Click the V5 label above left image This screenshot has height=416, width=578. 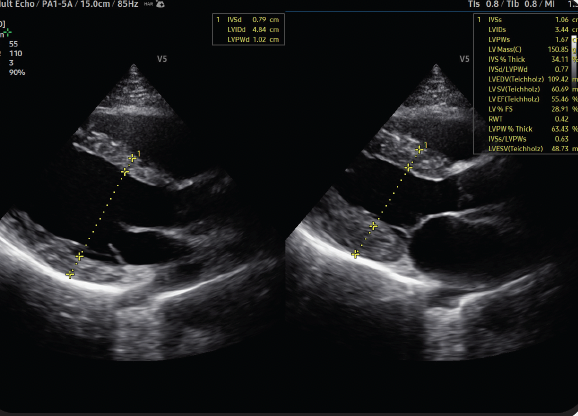162,59
